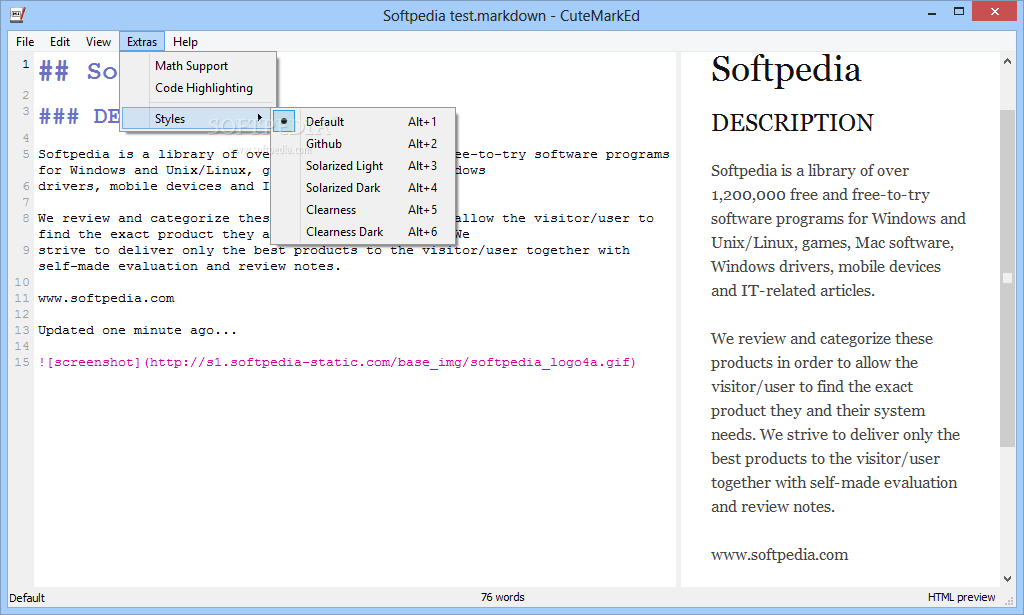Click www.softpedia.com in the preview pane
The width and height of the screenshot is (1024, 615).
pos(779,555)
